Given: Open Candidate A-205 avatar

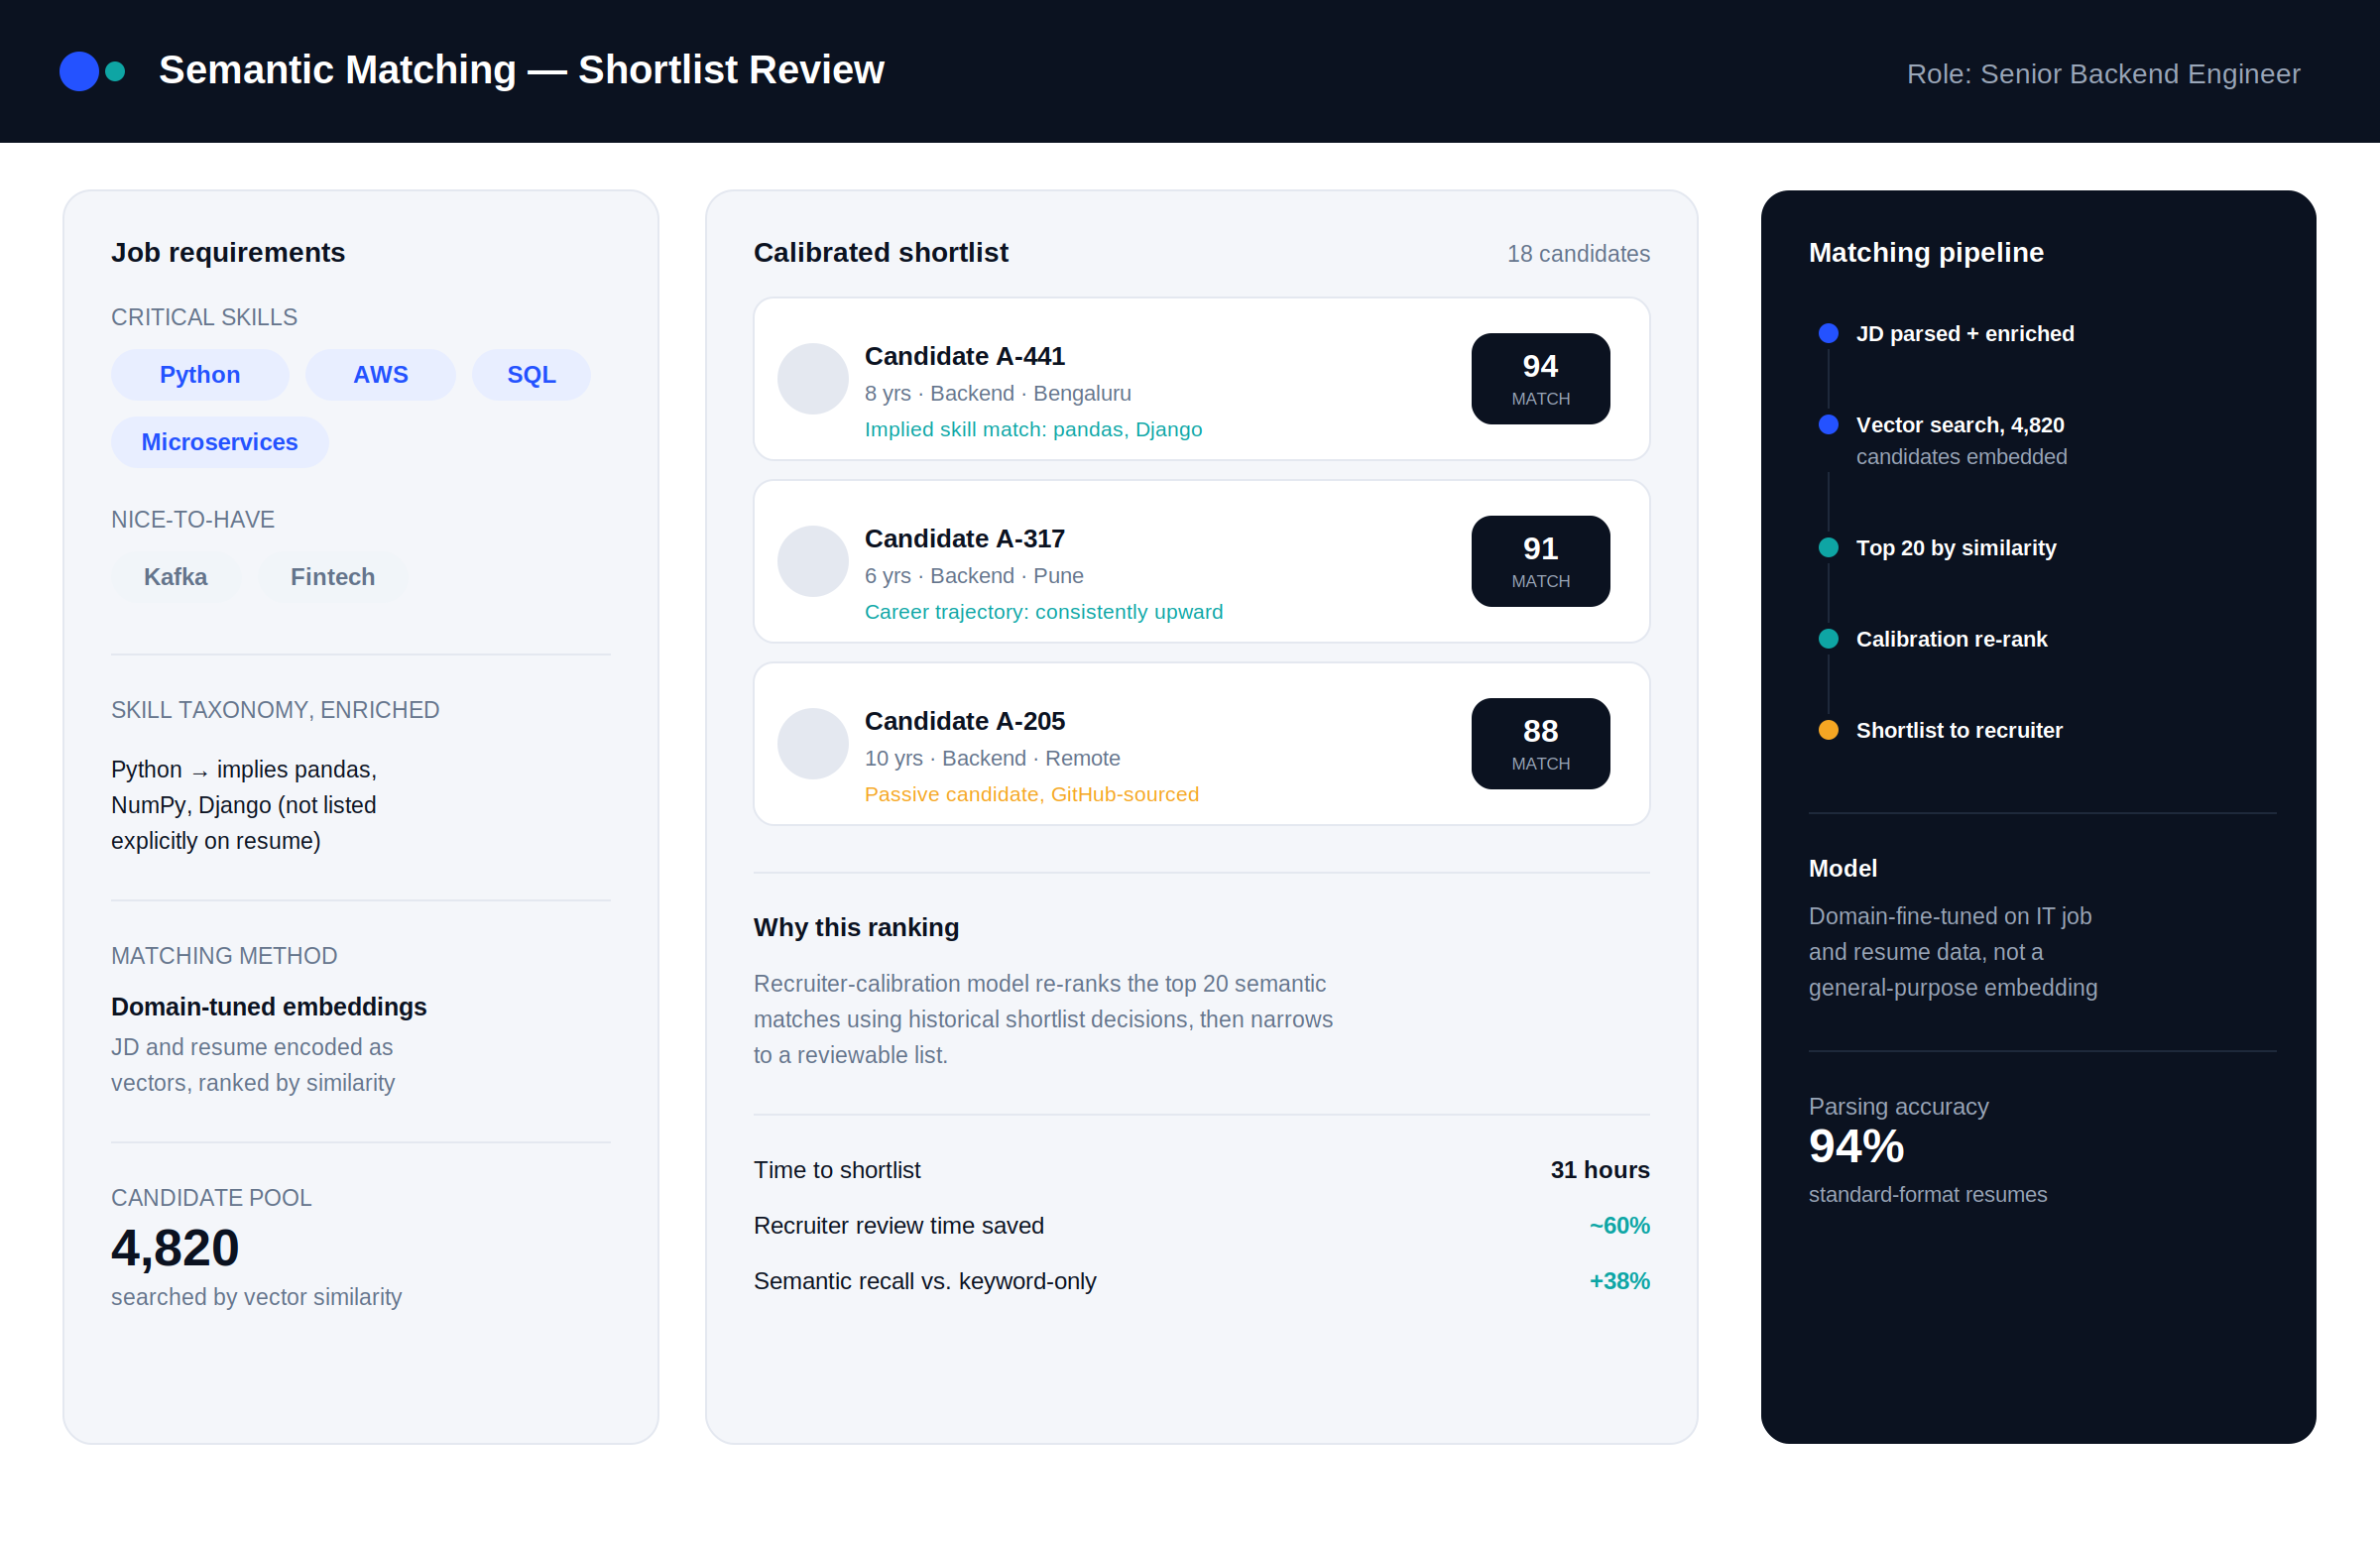Looking at the screenshot, I should (x=813, y=744).
